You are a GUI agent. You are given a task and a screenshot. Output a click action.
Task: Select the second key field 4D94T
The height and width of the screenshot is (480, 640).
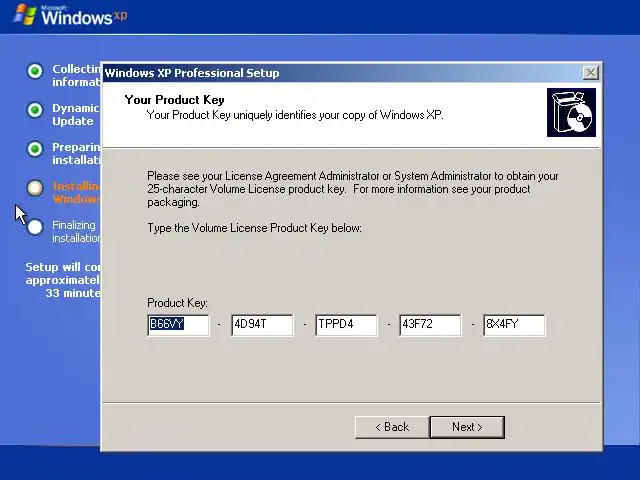pos(262,325)
